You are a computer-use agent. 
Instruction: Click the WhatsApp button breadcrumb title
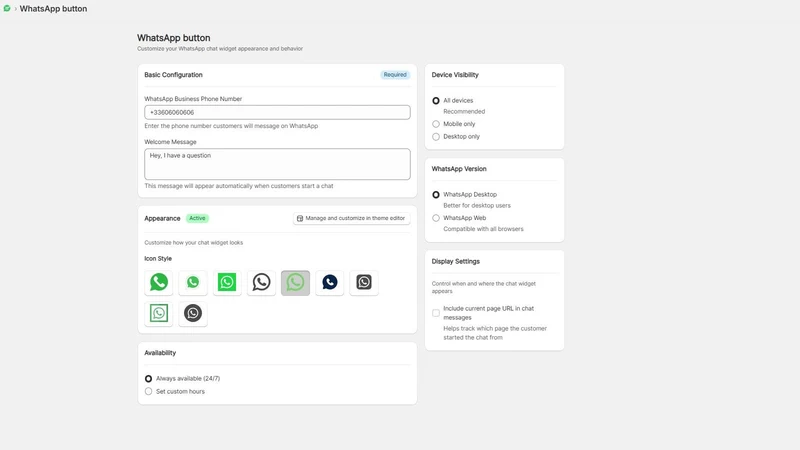[53, 9]
